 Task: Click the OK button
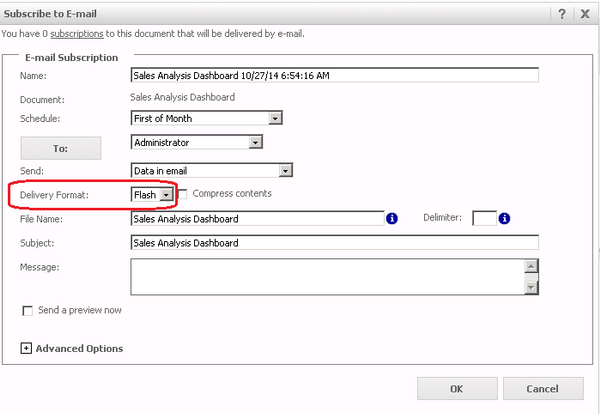456,388
